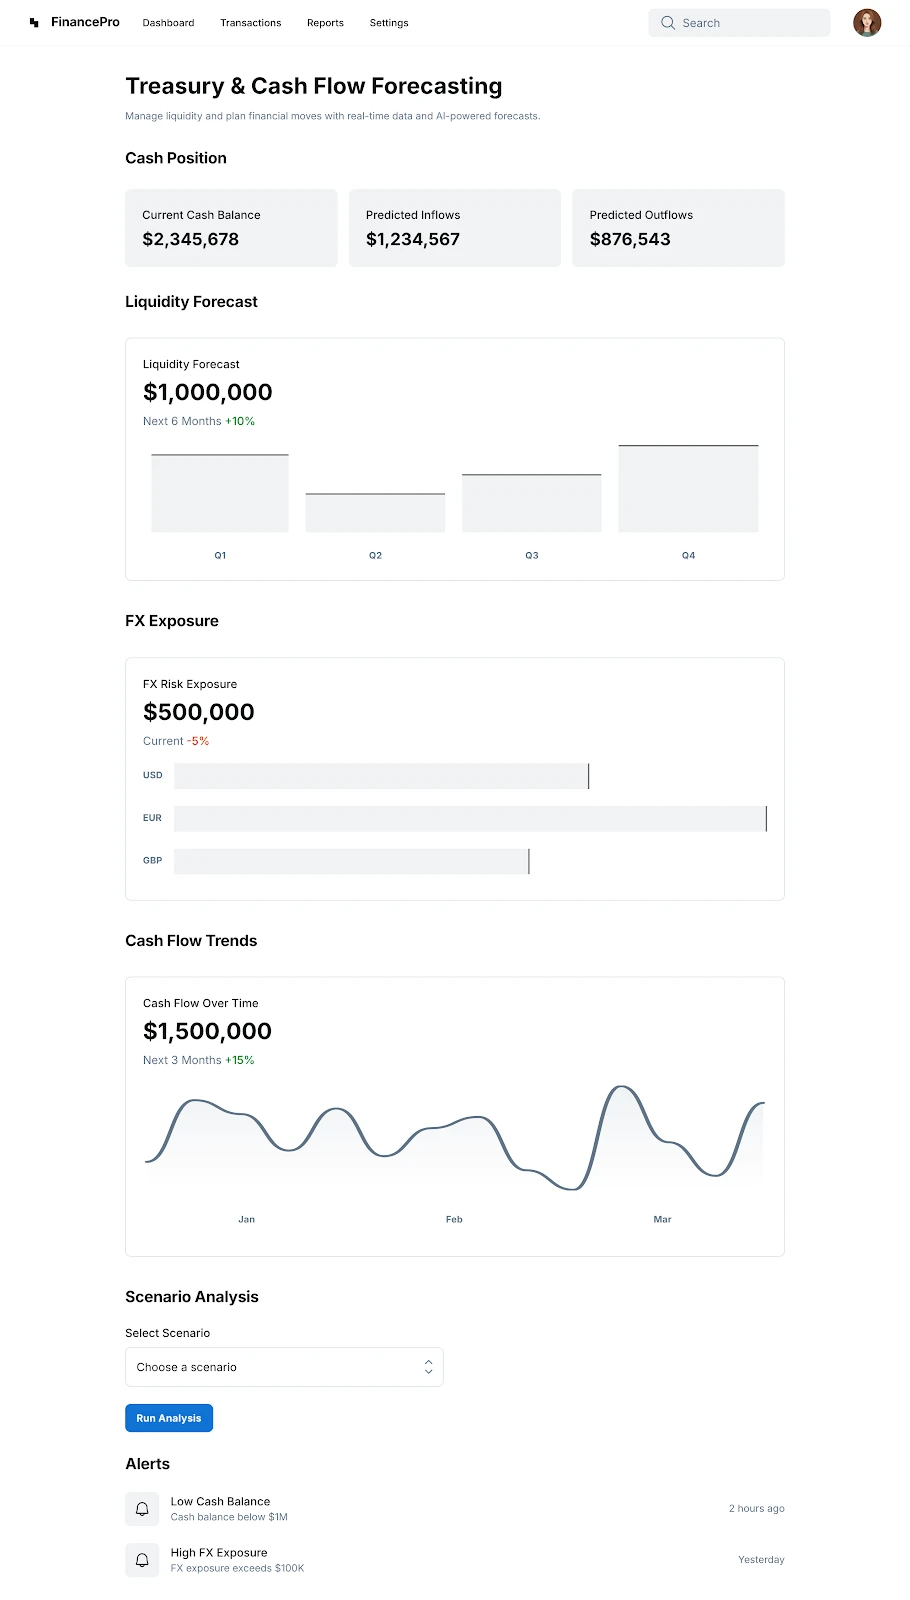Click the FinancePro brand name link
This screenshot has height=1600, width=910.
pyautogui.click(x=85, y=22)
